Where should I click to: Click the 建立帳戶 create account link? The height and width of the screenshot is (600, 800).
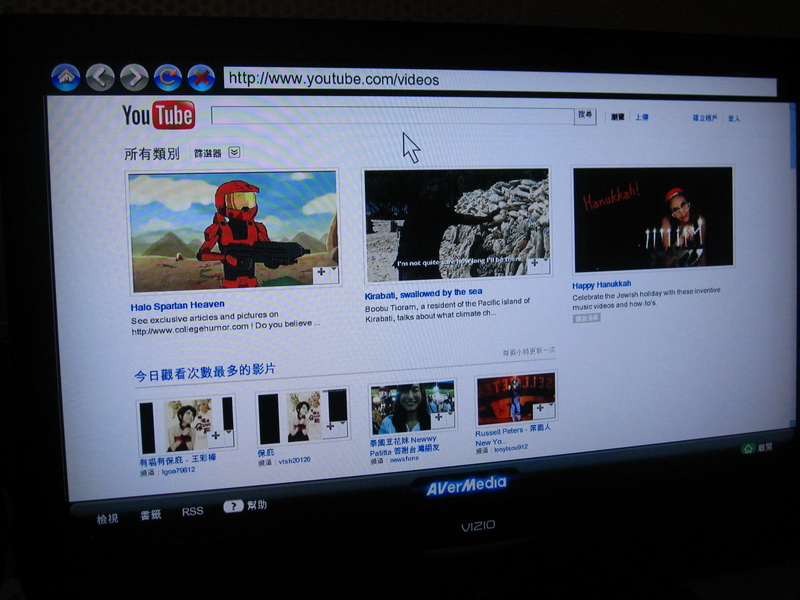(705, 118)
